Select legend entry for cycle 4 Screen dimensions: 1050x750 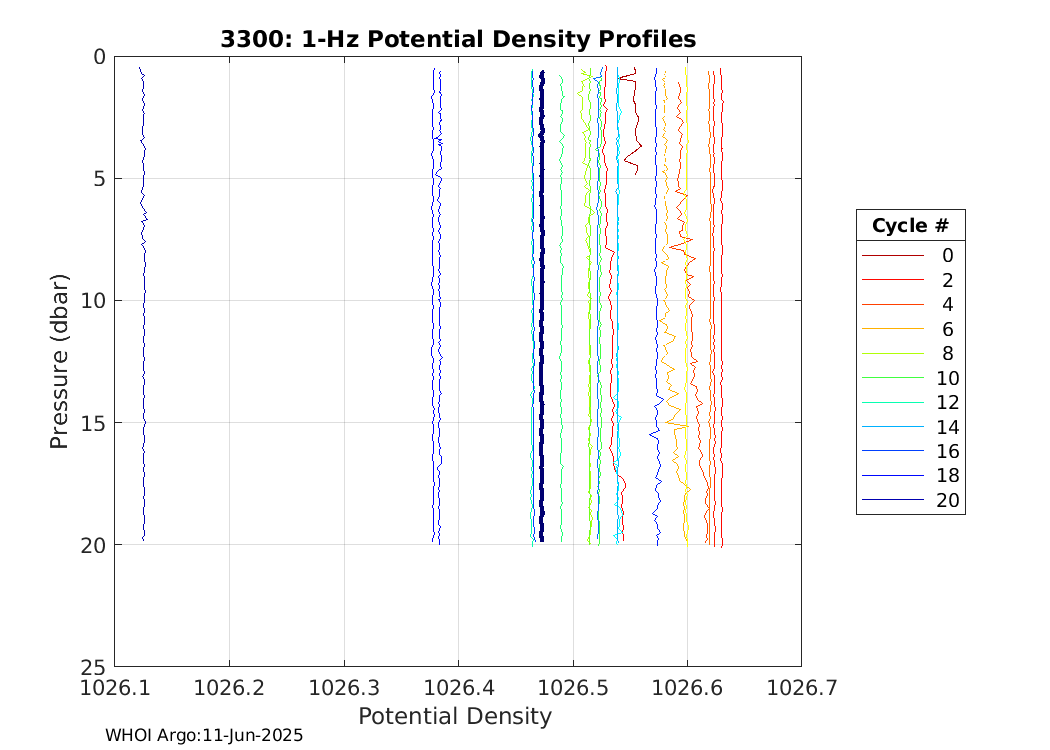click(910, 305)
